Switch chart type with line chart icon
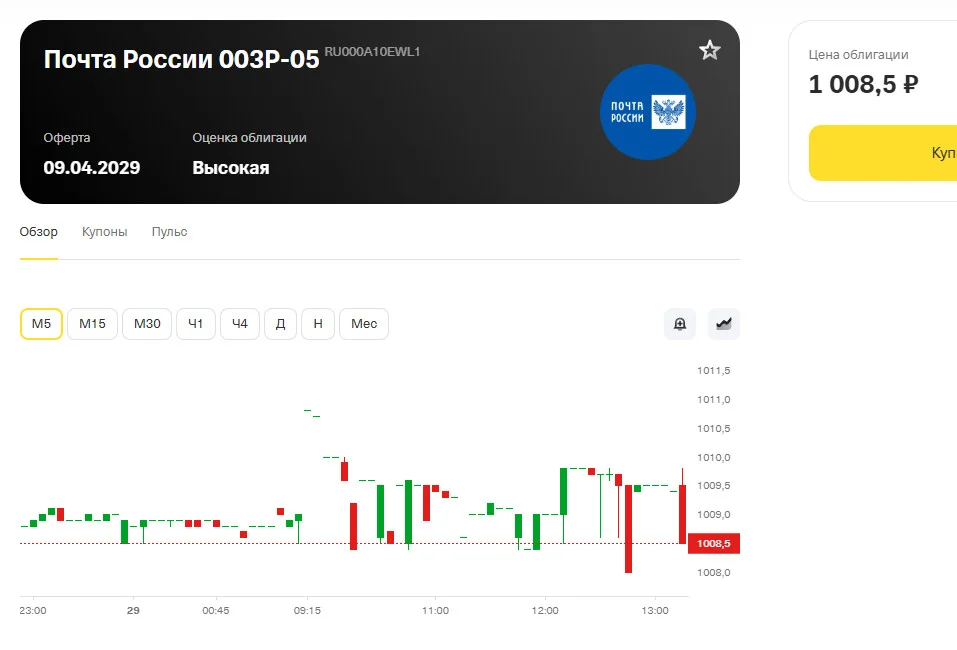 tap(724, 324)
